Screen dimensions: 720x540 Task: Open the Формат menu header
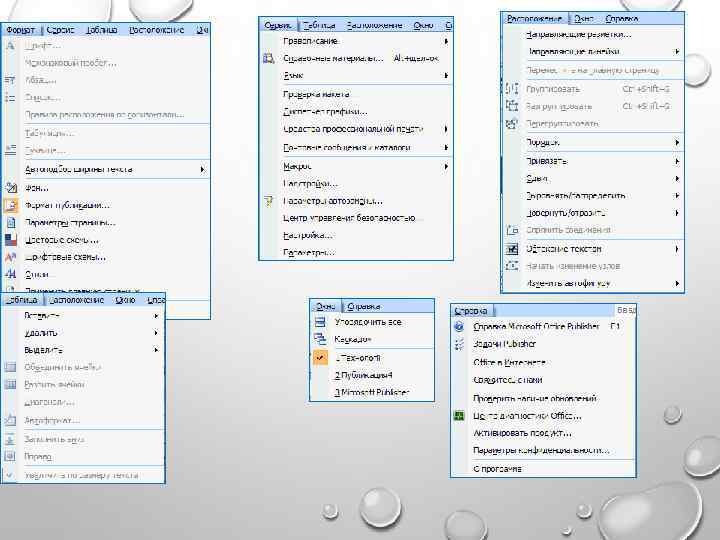click(x=20, y=30)
